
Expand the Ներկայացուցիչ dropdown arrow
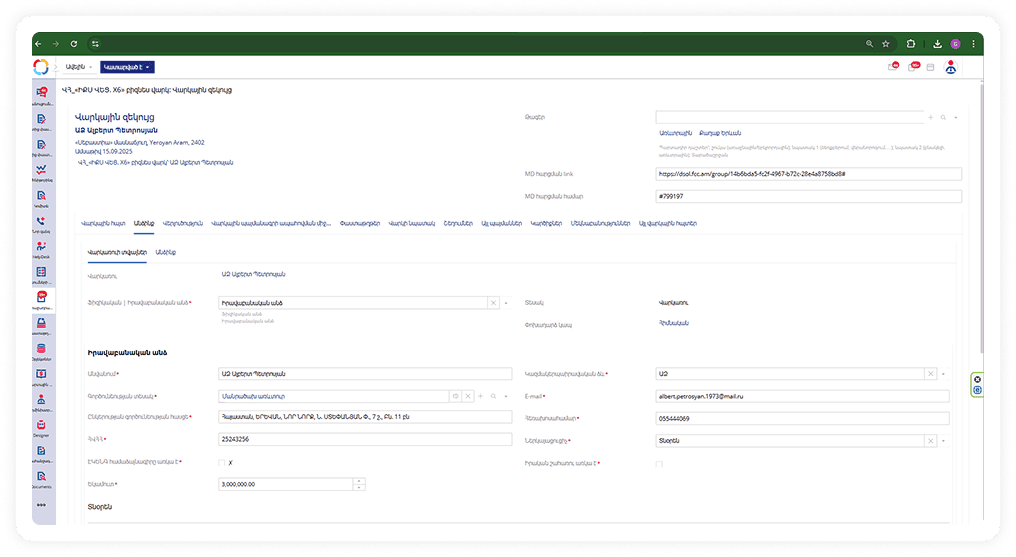pos(943,440)
